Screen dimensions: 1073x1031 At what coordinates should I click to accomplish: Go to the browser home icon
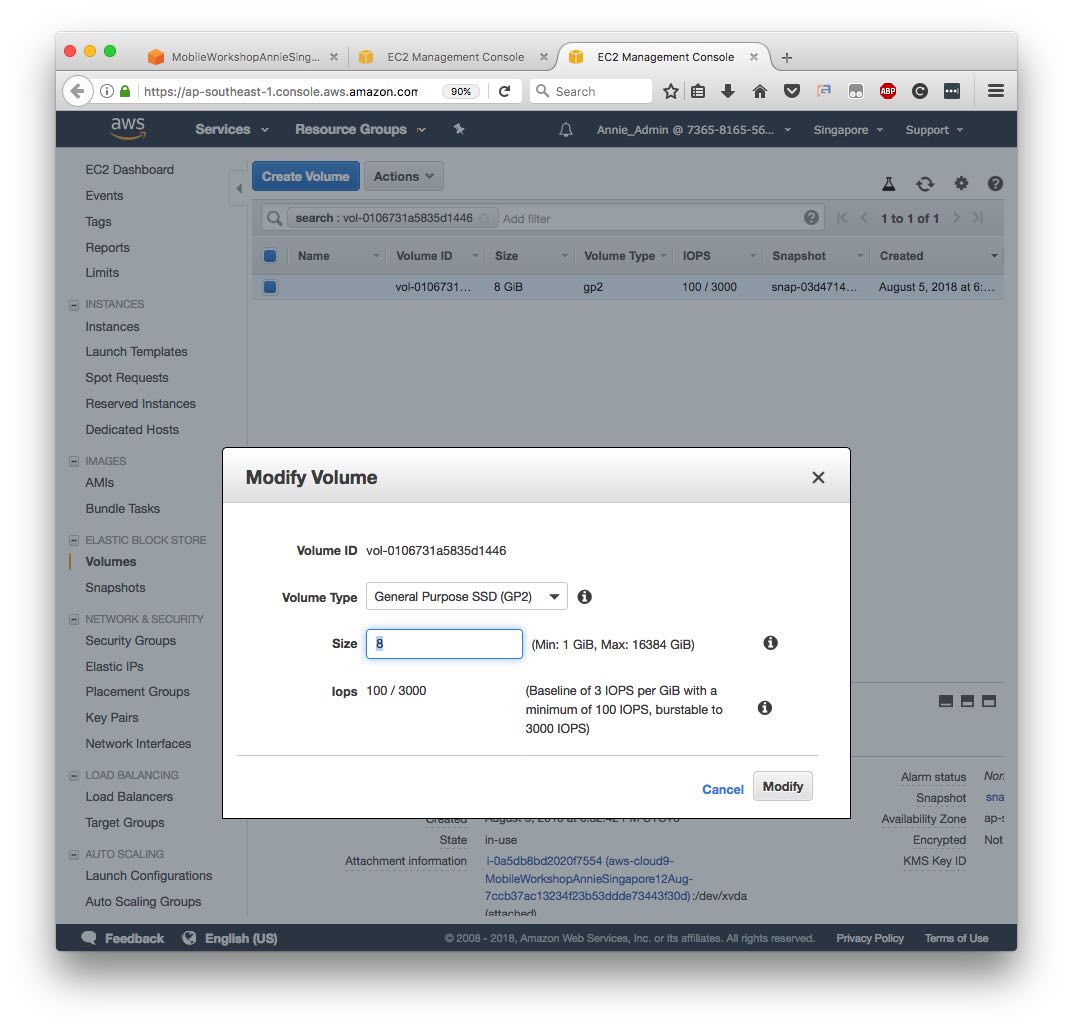coord(760,91)
